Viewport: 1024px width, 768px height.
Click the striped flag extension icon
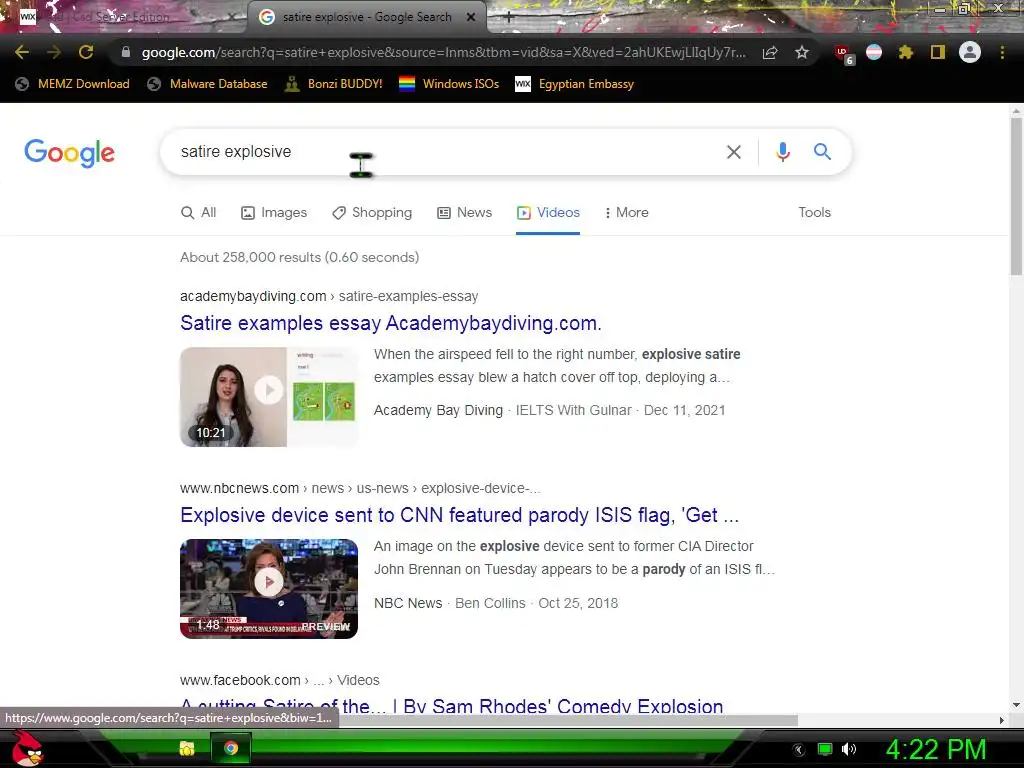(x=874, y=52)
